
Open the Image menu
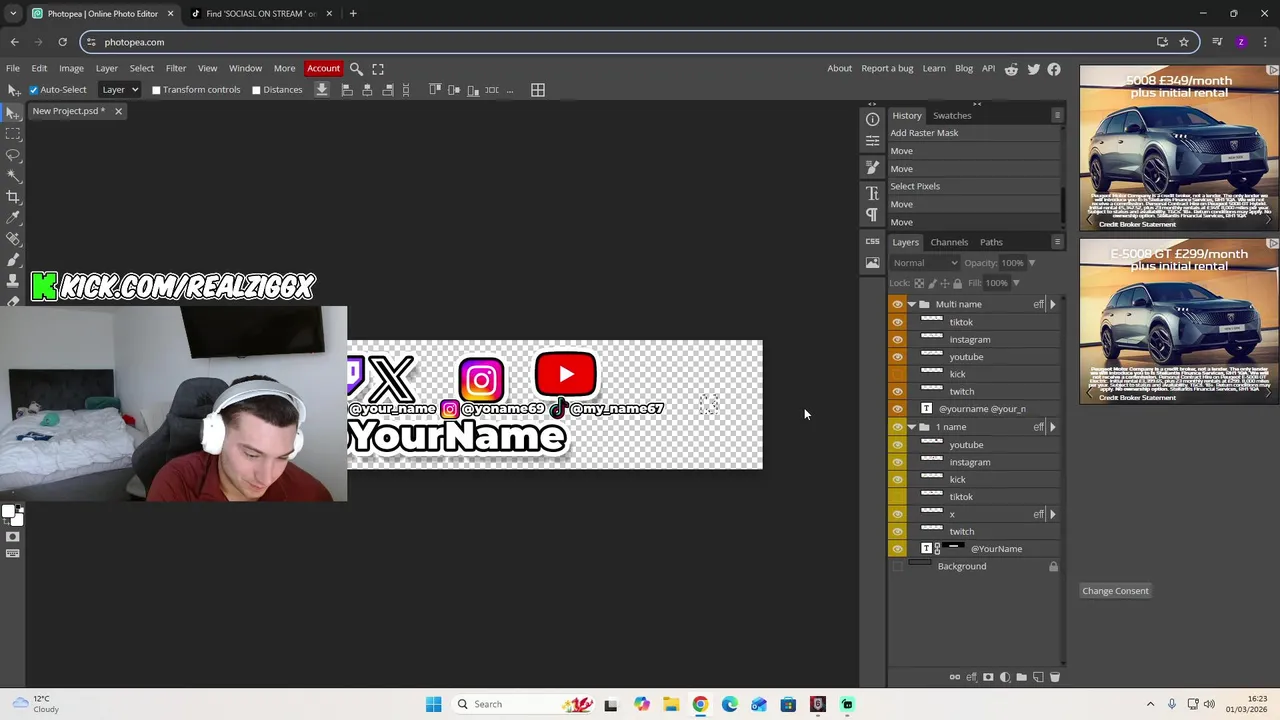(x=71, y=69)
